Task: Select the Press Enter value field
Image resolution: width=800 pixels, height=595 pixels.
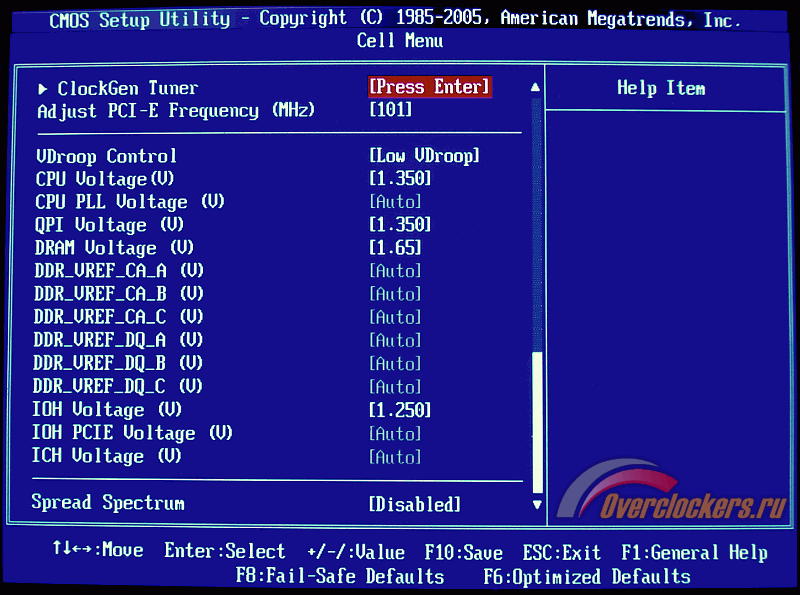Action: pyautogui.click(x=430, y=87)
